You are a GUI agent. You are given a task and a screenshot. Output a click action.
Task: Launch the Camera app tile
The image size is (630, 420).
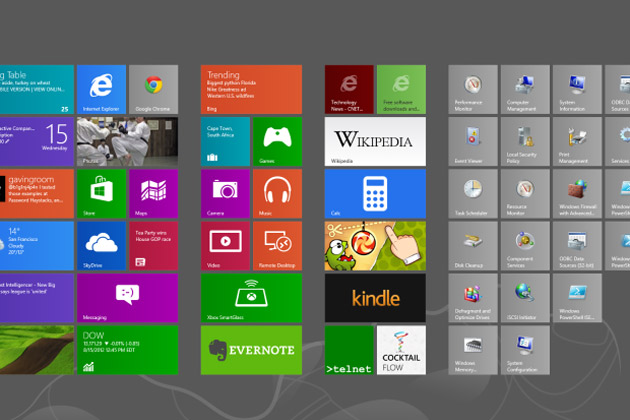(x=225, y=192)
